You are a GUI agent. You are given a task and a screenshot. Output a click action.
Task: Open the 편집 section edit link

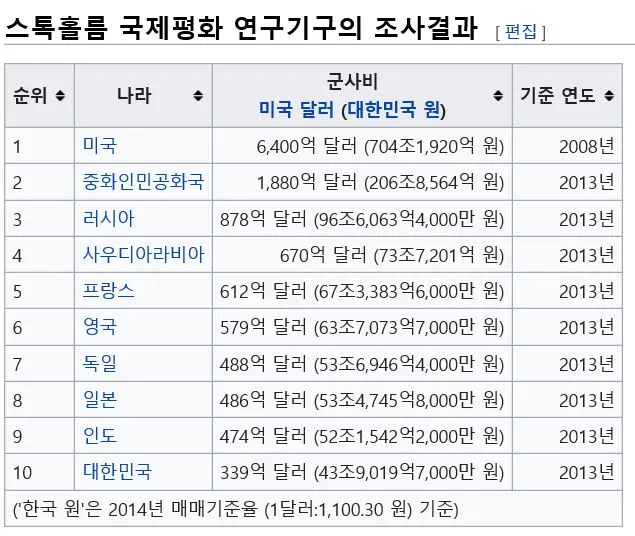click(521, 32)
